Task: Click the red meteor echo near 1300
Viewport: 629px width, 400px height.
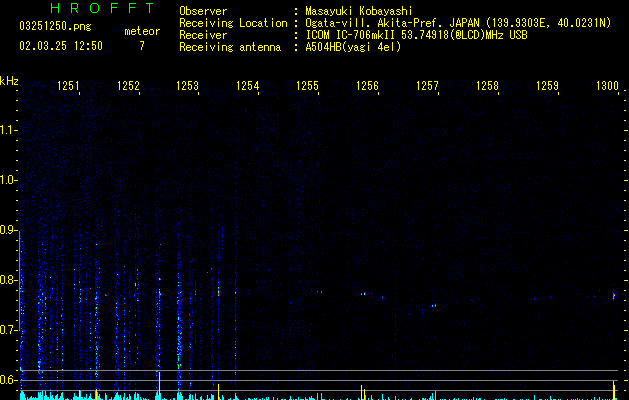Action: [x=614, y=296]
